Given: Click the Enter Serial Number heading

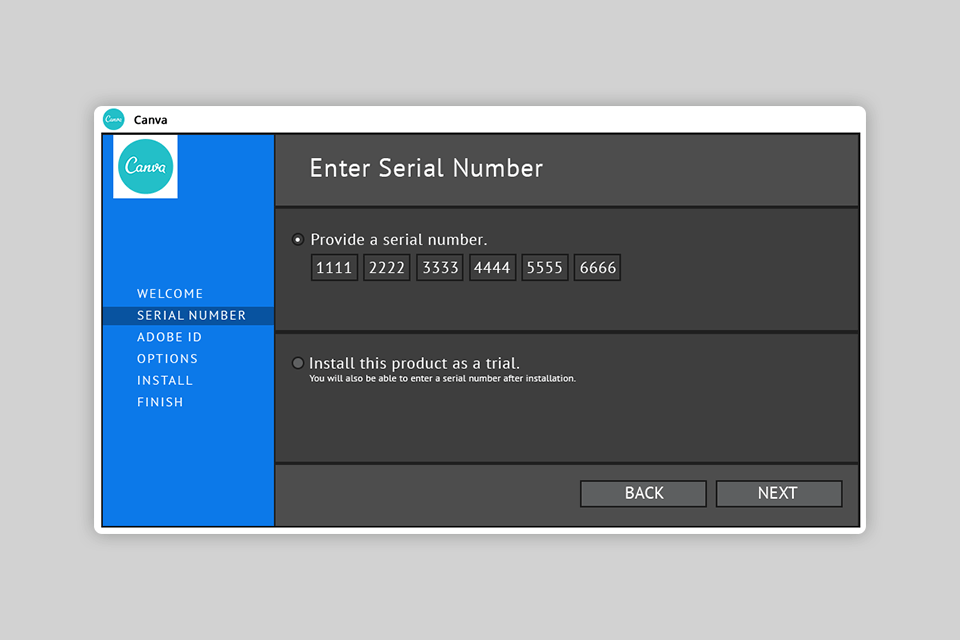Looking at the screenshot, I should [426, 168].
